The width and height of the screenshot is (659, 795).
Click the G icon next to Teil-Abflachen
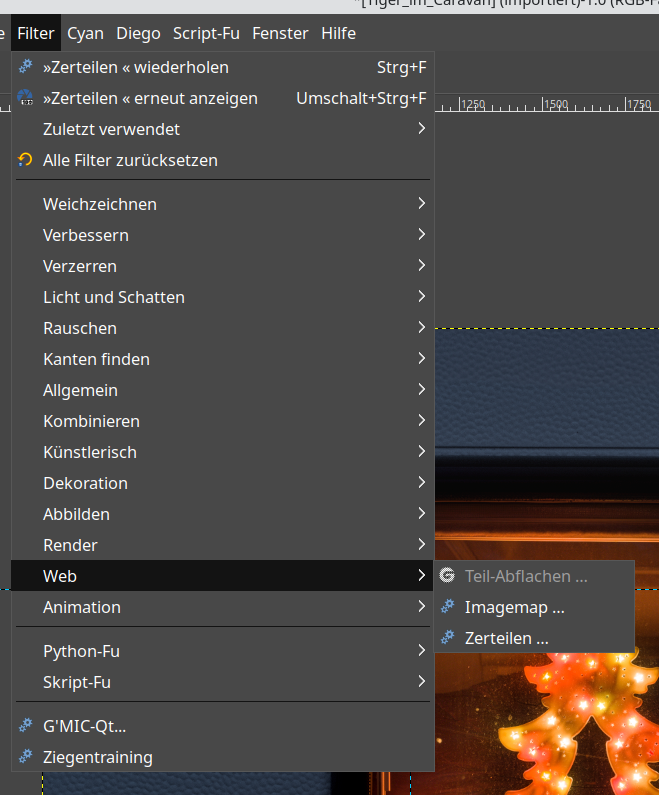click(447, 576)
